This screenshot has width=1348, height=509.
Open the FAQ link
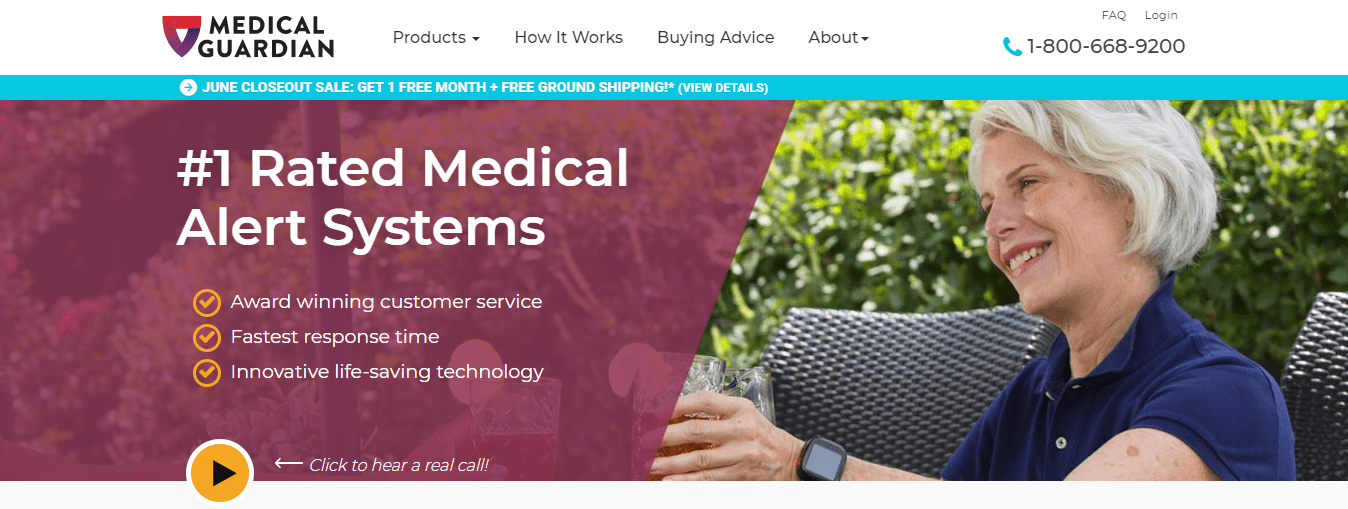point(1114,15)
